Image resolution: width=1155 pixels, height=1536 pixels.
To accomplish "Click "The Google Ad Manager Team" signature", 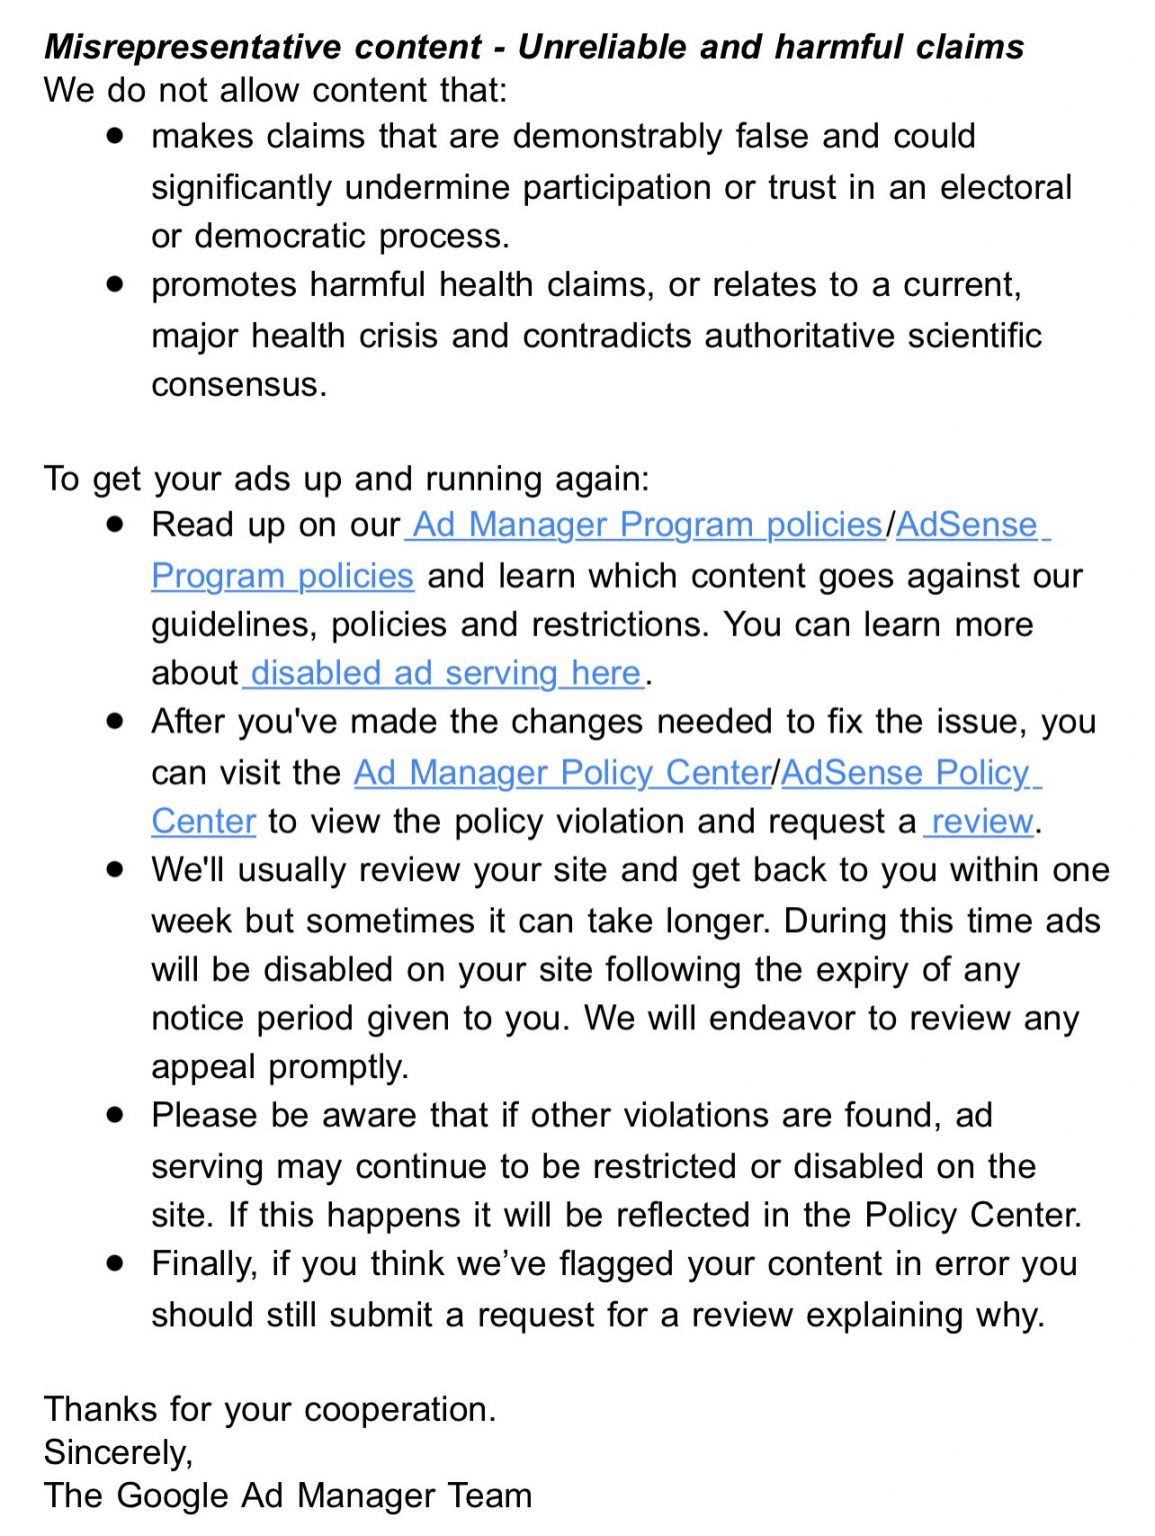I will point(288,1496).
